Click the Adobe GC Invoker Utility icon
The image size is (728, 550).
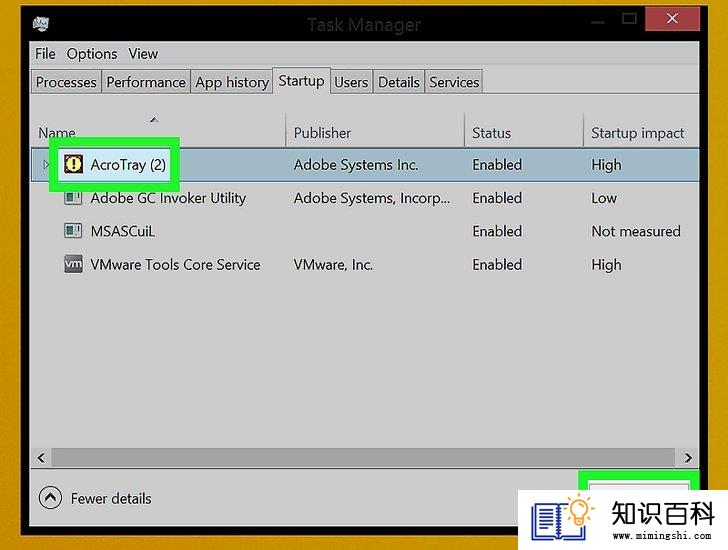pos(73,198)
